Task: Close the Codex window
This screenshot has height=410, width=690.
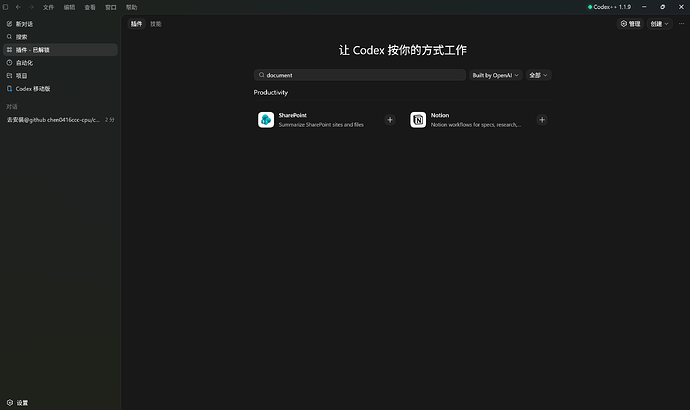Action: click(681, 7)
